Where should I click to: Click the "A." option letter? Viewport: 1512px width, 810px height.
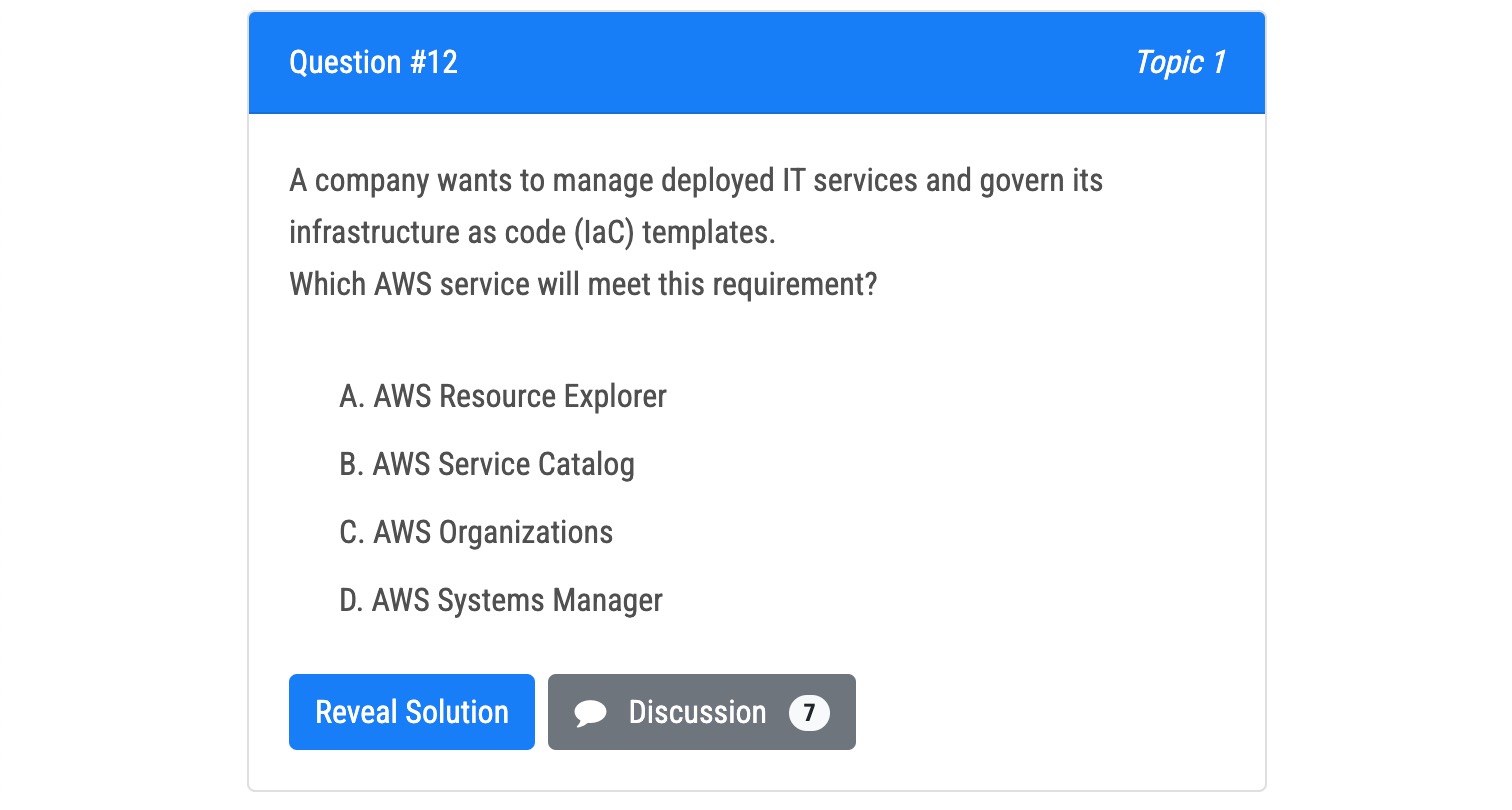(352, 396)
